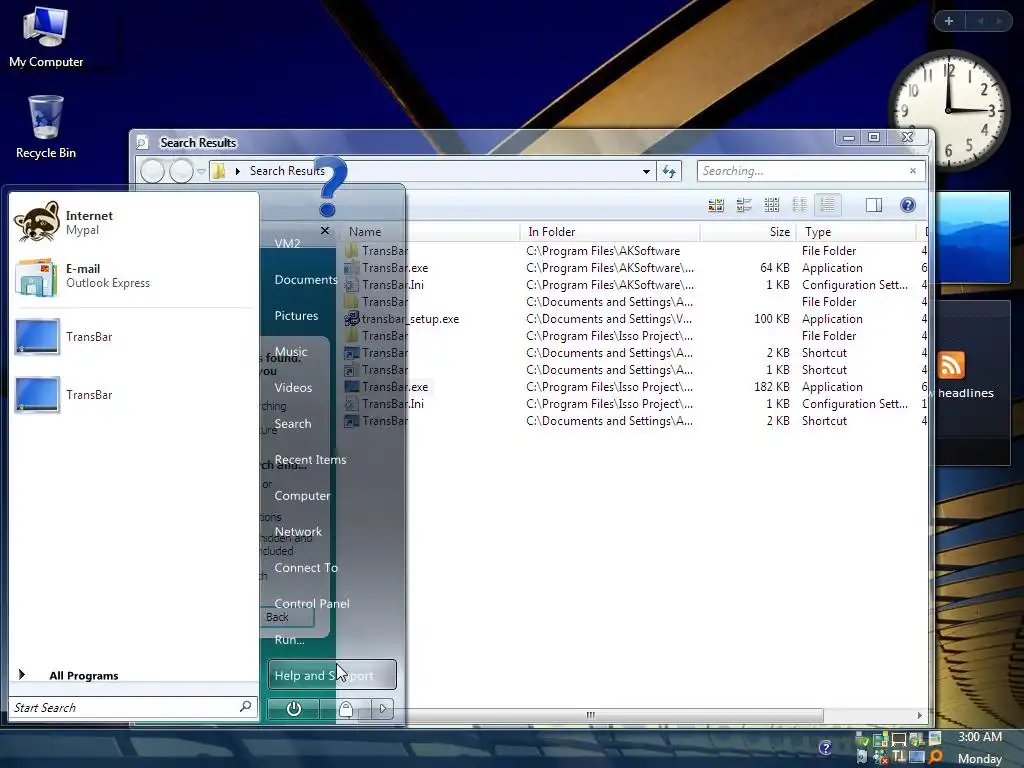Viewport: 1024px width, 768px height.
Task: Open the address bar dropdown arrow
Action: pos(646,171)
